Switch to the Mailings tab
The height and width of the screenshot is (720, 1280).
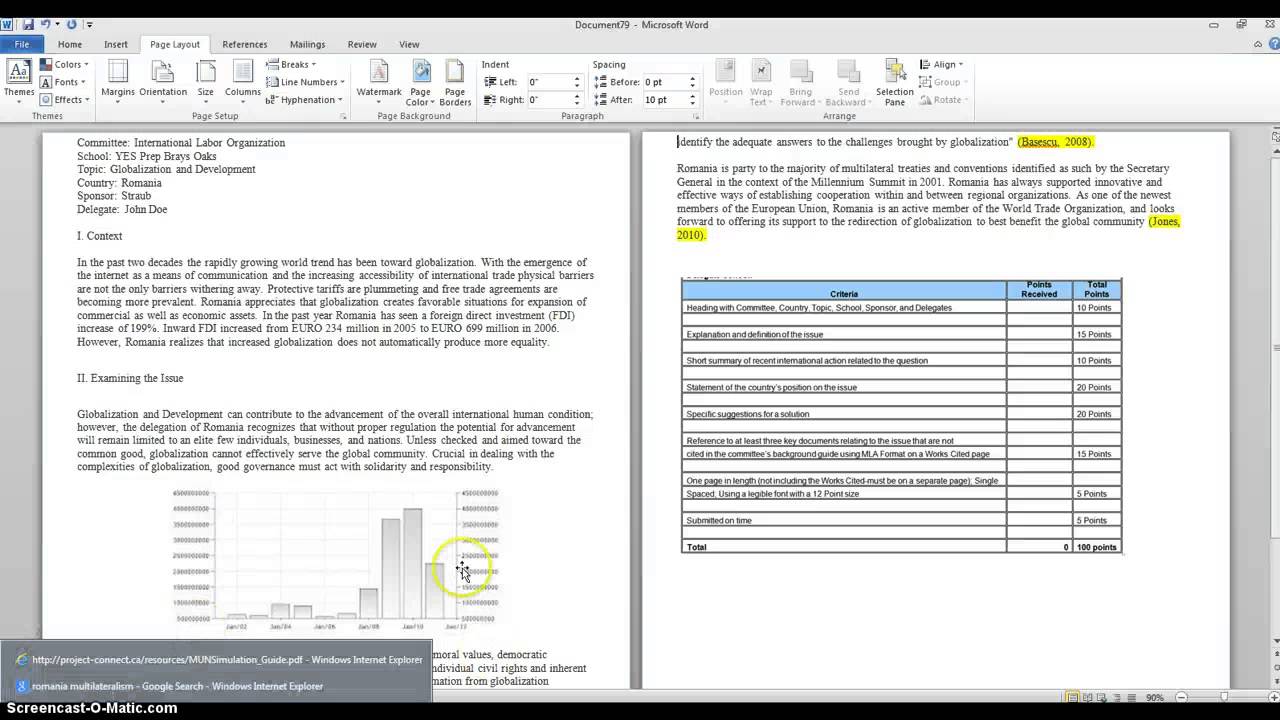[x=307, y=44]
